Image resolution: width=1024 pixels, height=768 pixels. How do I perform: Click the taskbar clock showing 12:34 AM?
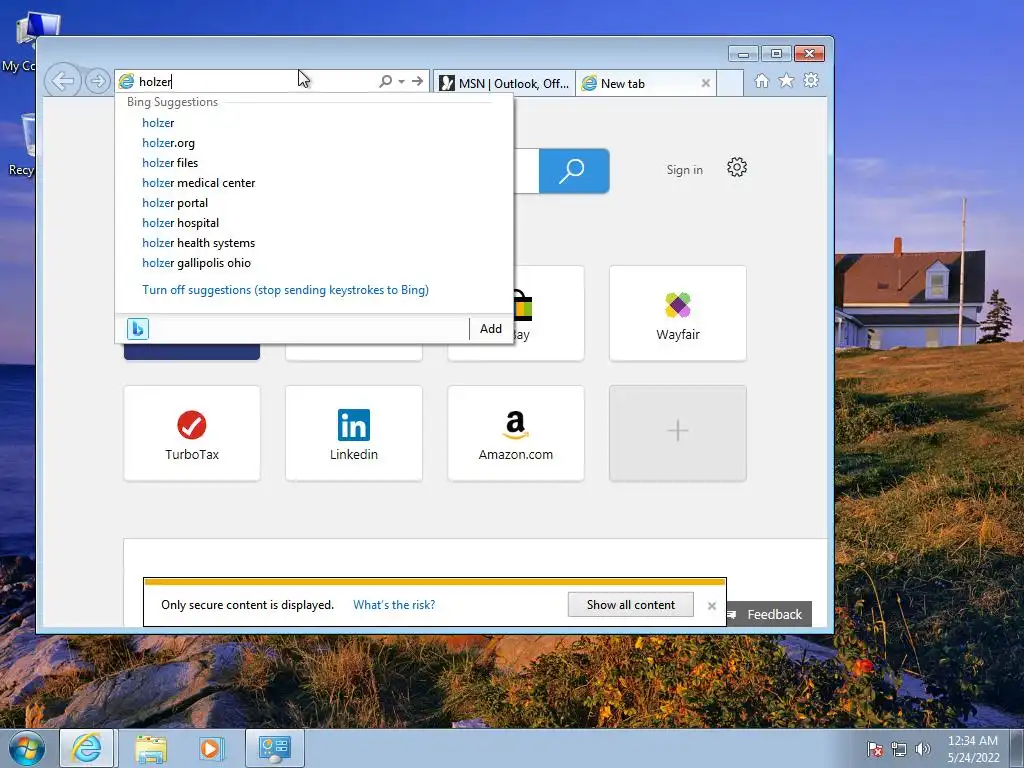(x=973, y=749)
